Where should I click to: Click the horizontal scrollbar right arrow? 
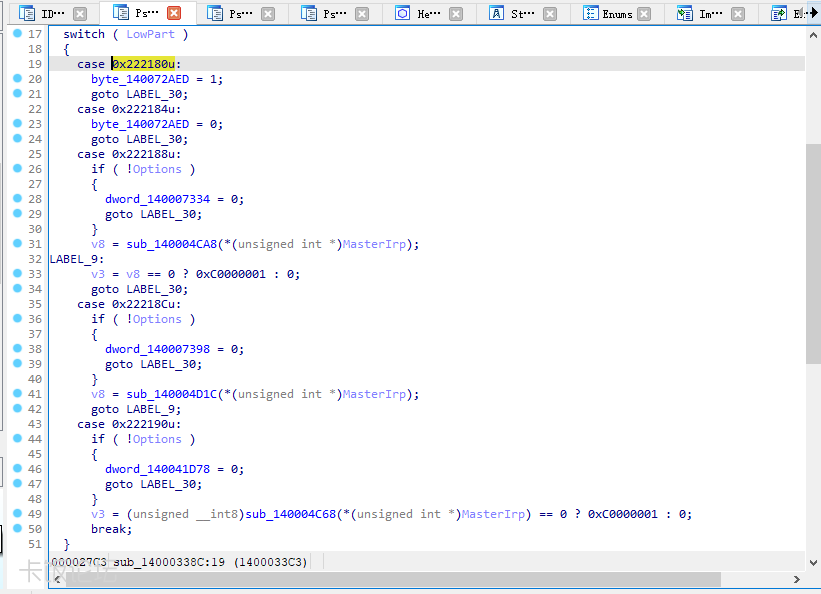pos(796,580)
